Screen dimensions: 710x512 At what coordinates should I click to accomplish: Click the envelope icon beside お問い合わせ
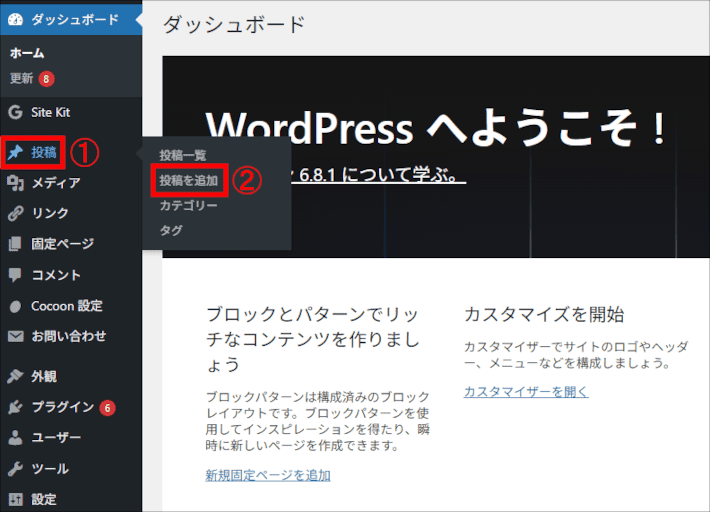[15, 336]
